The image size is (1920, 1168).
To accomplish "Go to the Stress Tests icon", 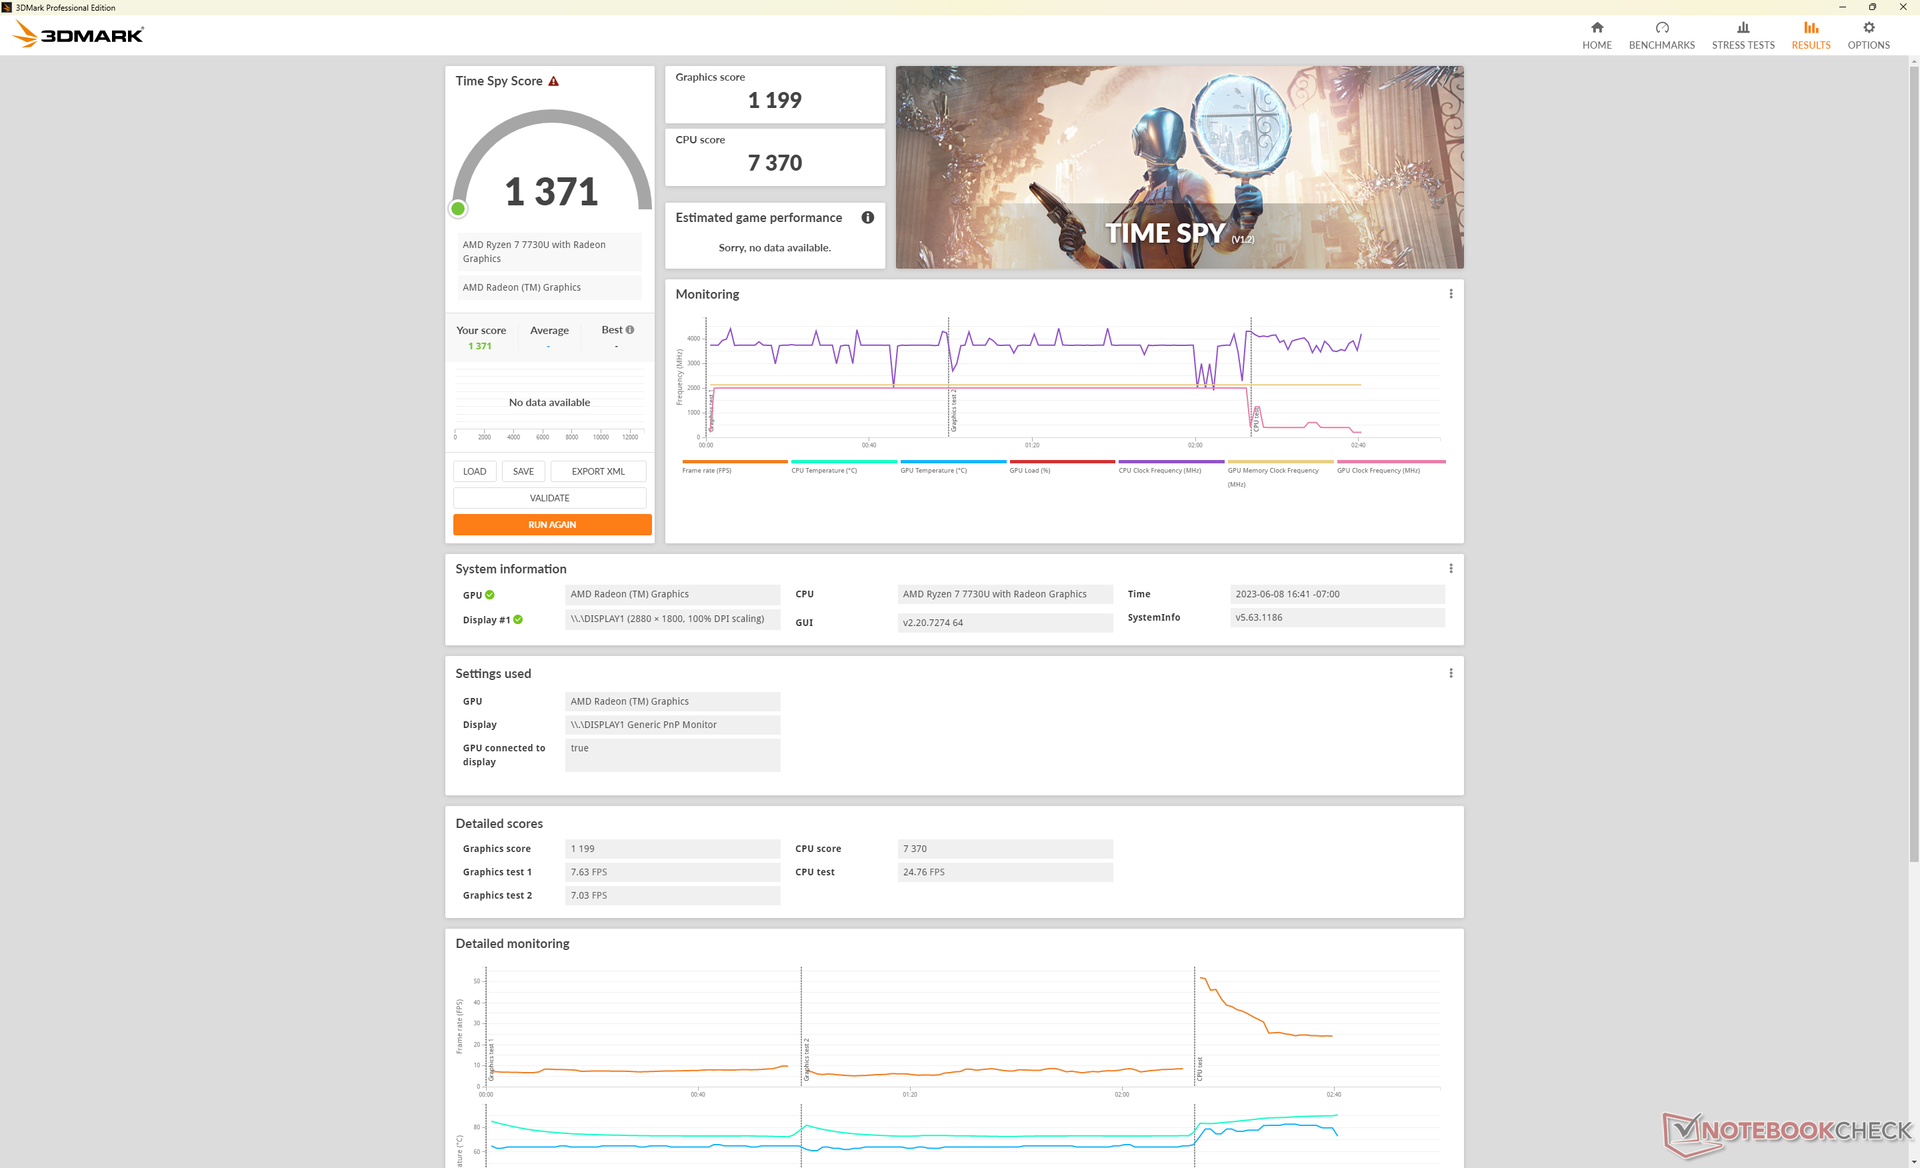I will point(1742,28).
